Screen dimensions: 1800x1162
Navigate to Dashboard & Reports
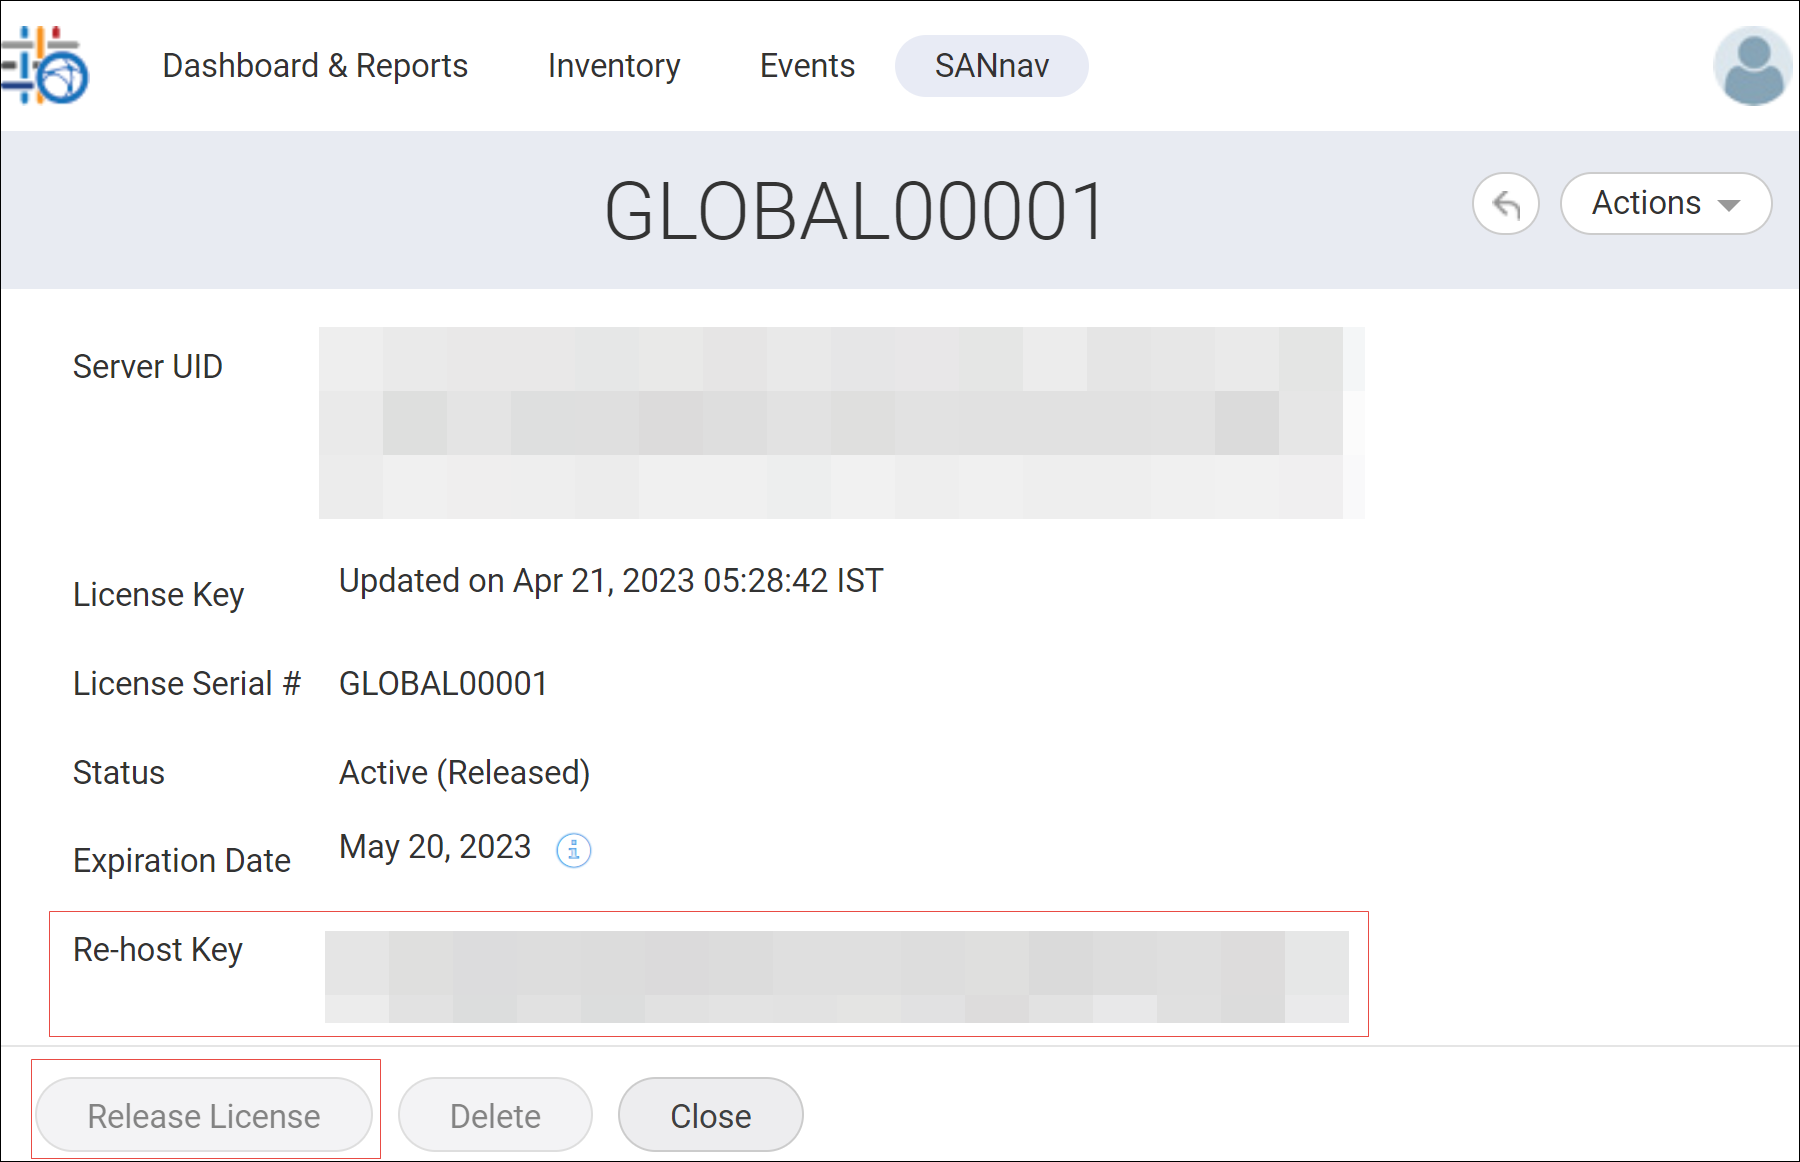[315, 66]
